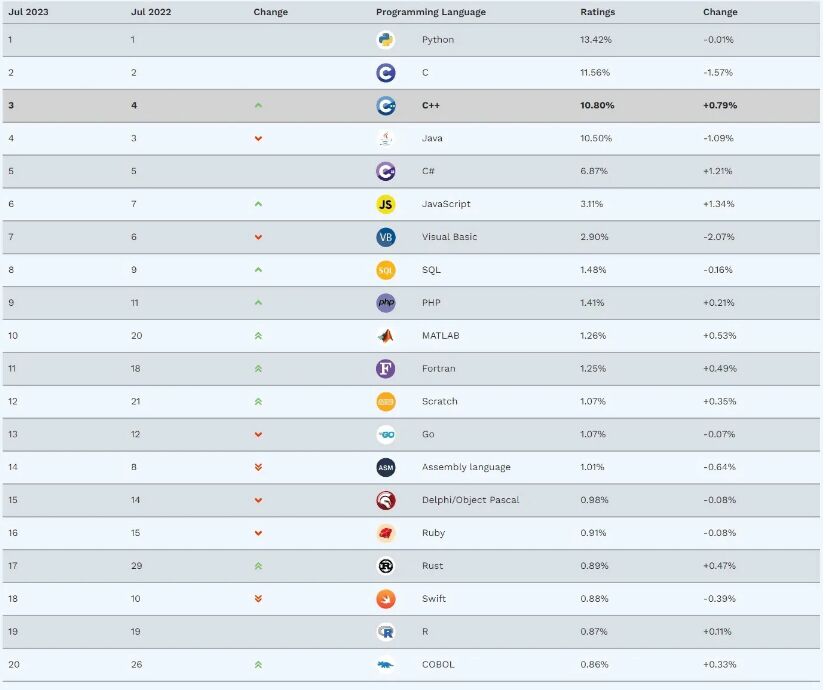Click the Rust gear logo icon

385,566
